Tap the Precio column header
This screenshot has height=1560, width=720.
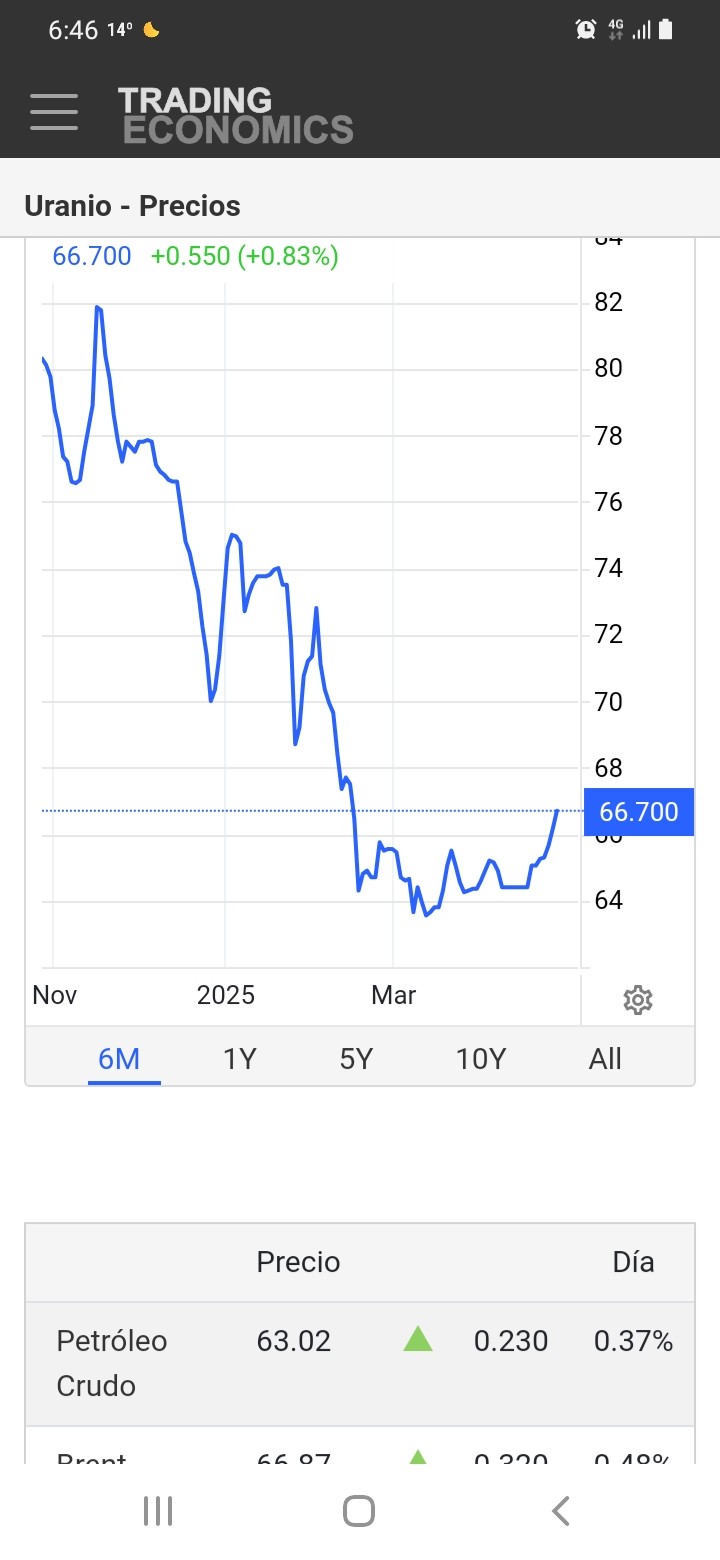coord(298,1262)
